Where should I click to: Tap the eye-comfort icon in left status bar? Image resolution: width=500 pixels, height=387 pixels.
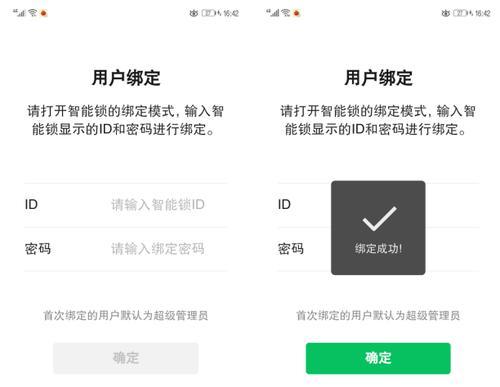194,13
